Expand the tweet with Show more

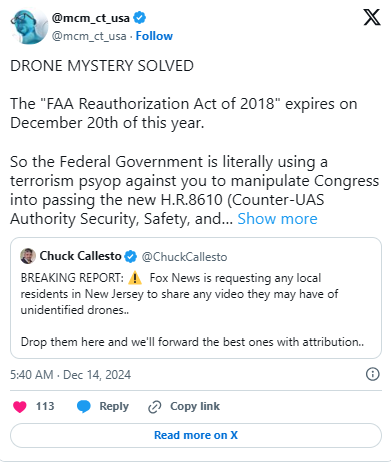coord(277,219)
